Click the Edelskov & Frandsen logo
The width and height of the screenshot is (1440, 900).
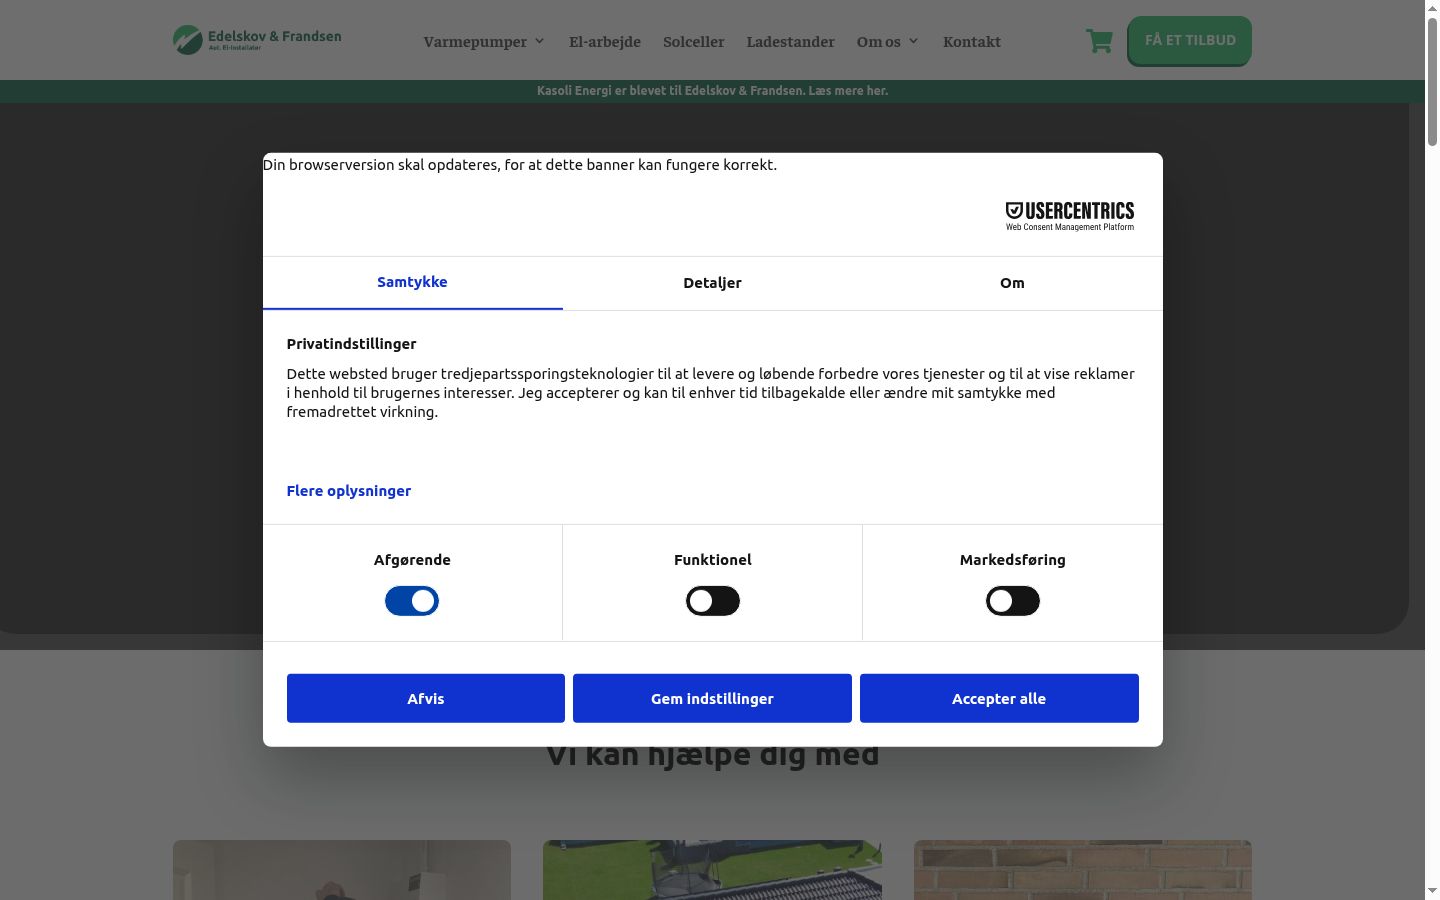click(257, 40)
